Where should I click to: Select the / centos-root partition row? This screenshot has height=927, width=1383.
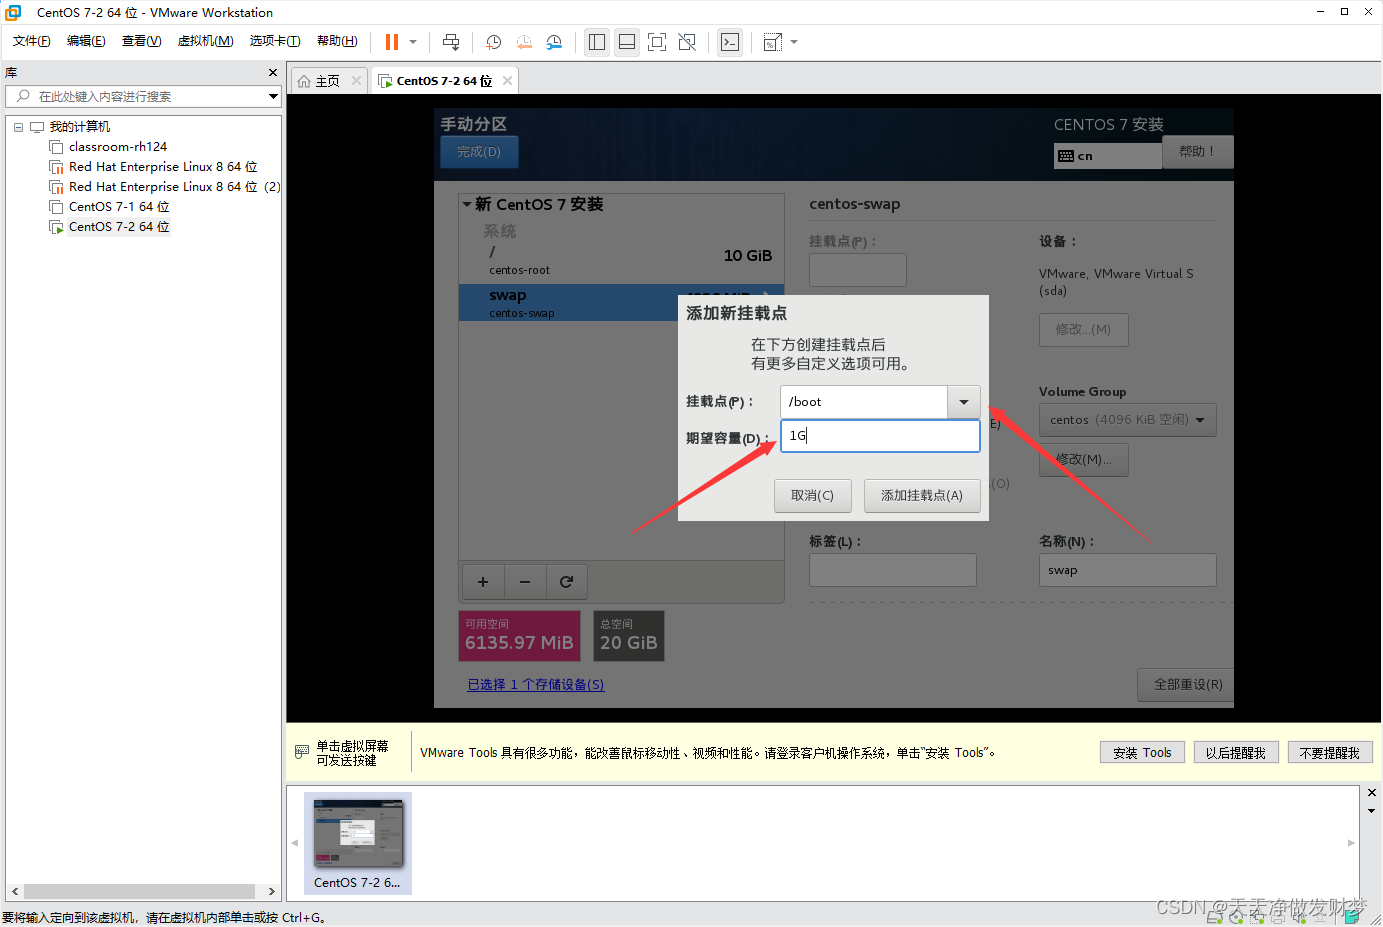click(621, 260)
